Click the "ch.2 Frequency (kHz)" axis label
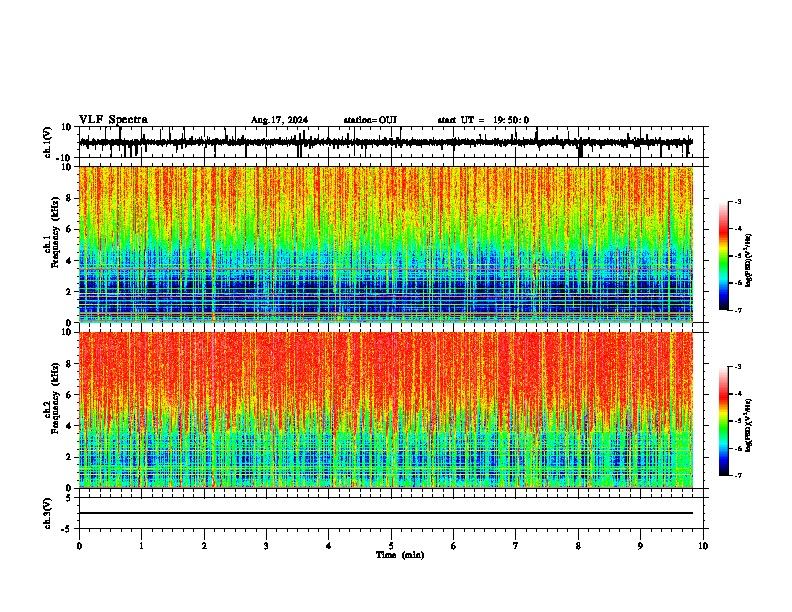Viewport: 792px width, 612px height. (x=52, y=398)
